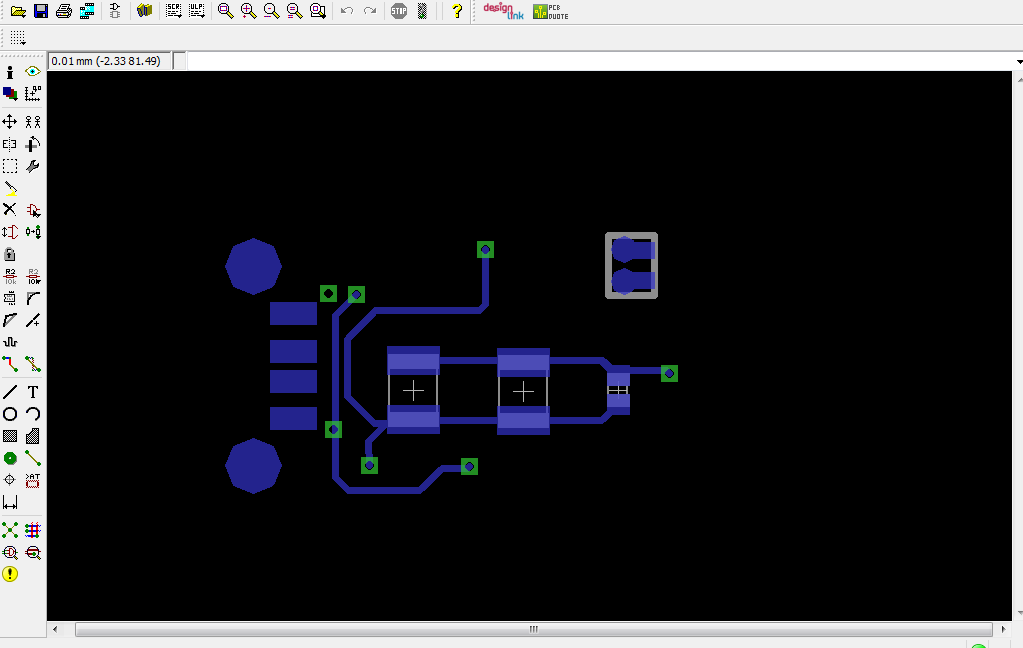Select the Route tool
The height and width of the screenshot is (648, 1023).
pyautogui.click(x=10, y=364)
